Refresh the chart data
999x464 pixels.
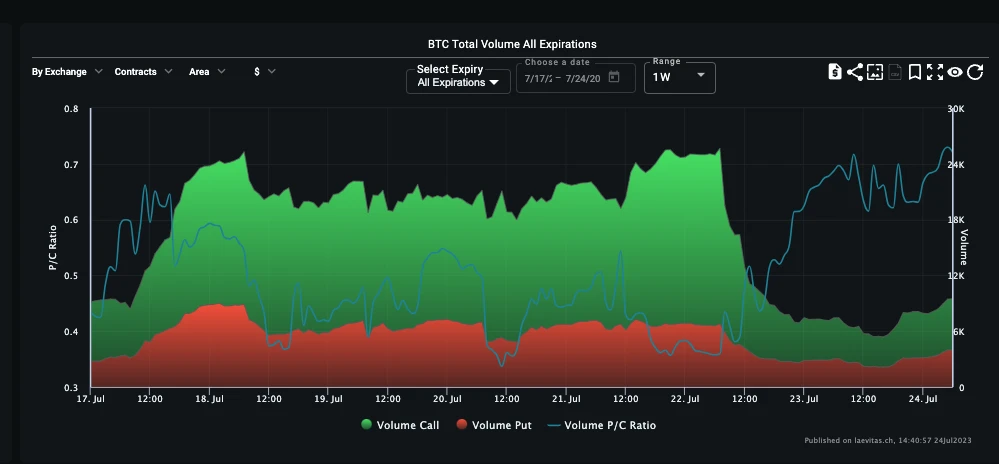pyautogui.click(x=975, y=72)
